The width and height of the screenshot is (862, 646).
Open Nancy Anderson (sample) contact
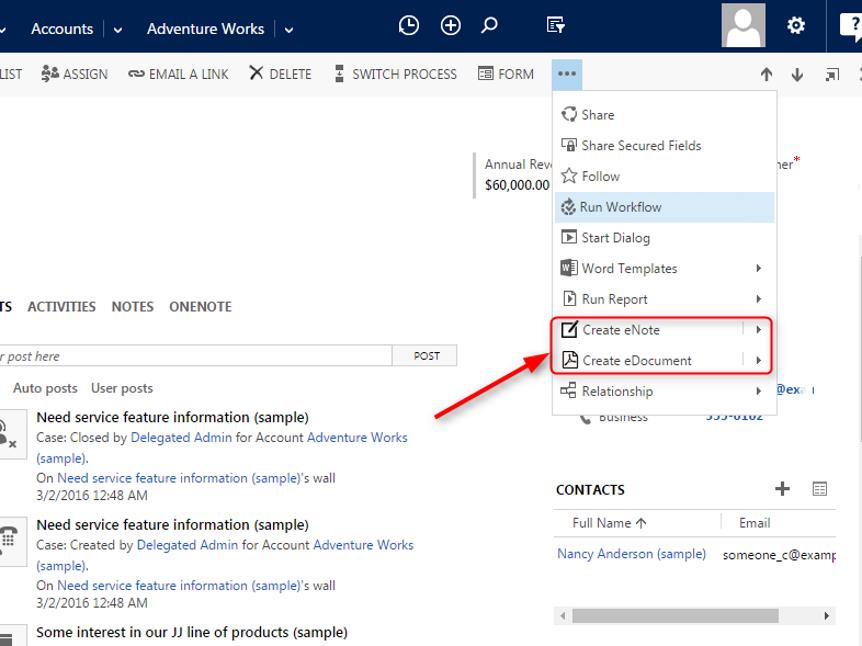tap(631, 554)
